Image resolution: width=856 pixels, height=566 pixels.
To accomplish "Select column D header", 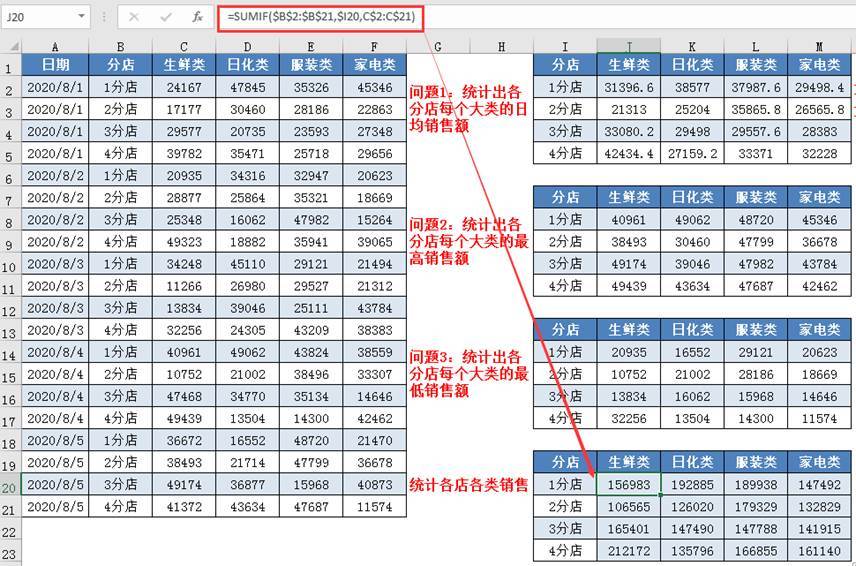I will [247, 47].
